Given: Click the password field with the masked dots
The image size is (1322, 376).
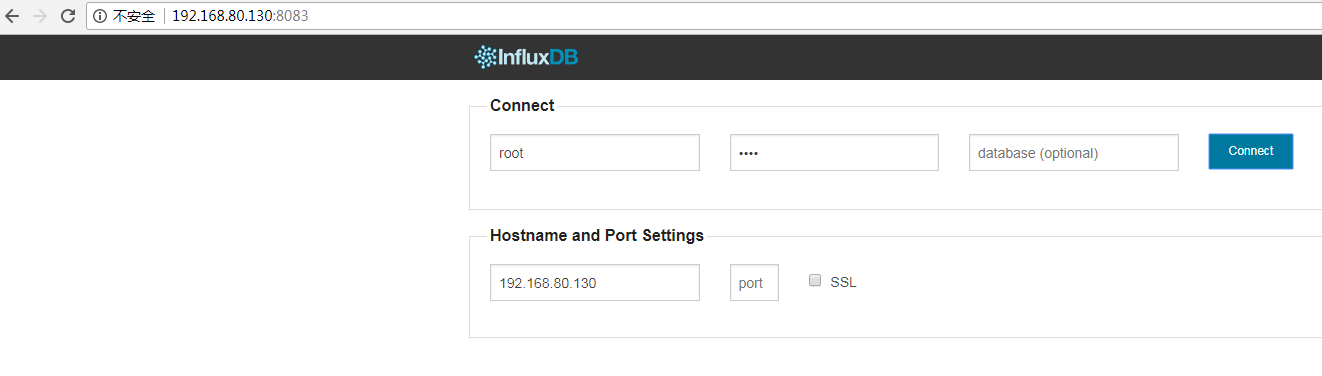Looking at the screenshot, I should (x=834, y=153).
